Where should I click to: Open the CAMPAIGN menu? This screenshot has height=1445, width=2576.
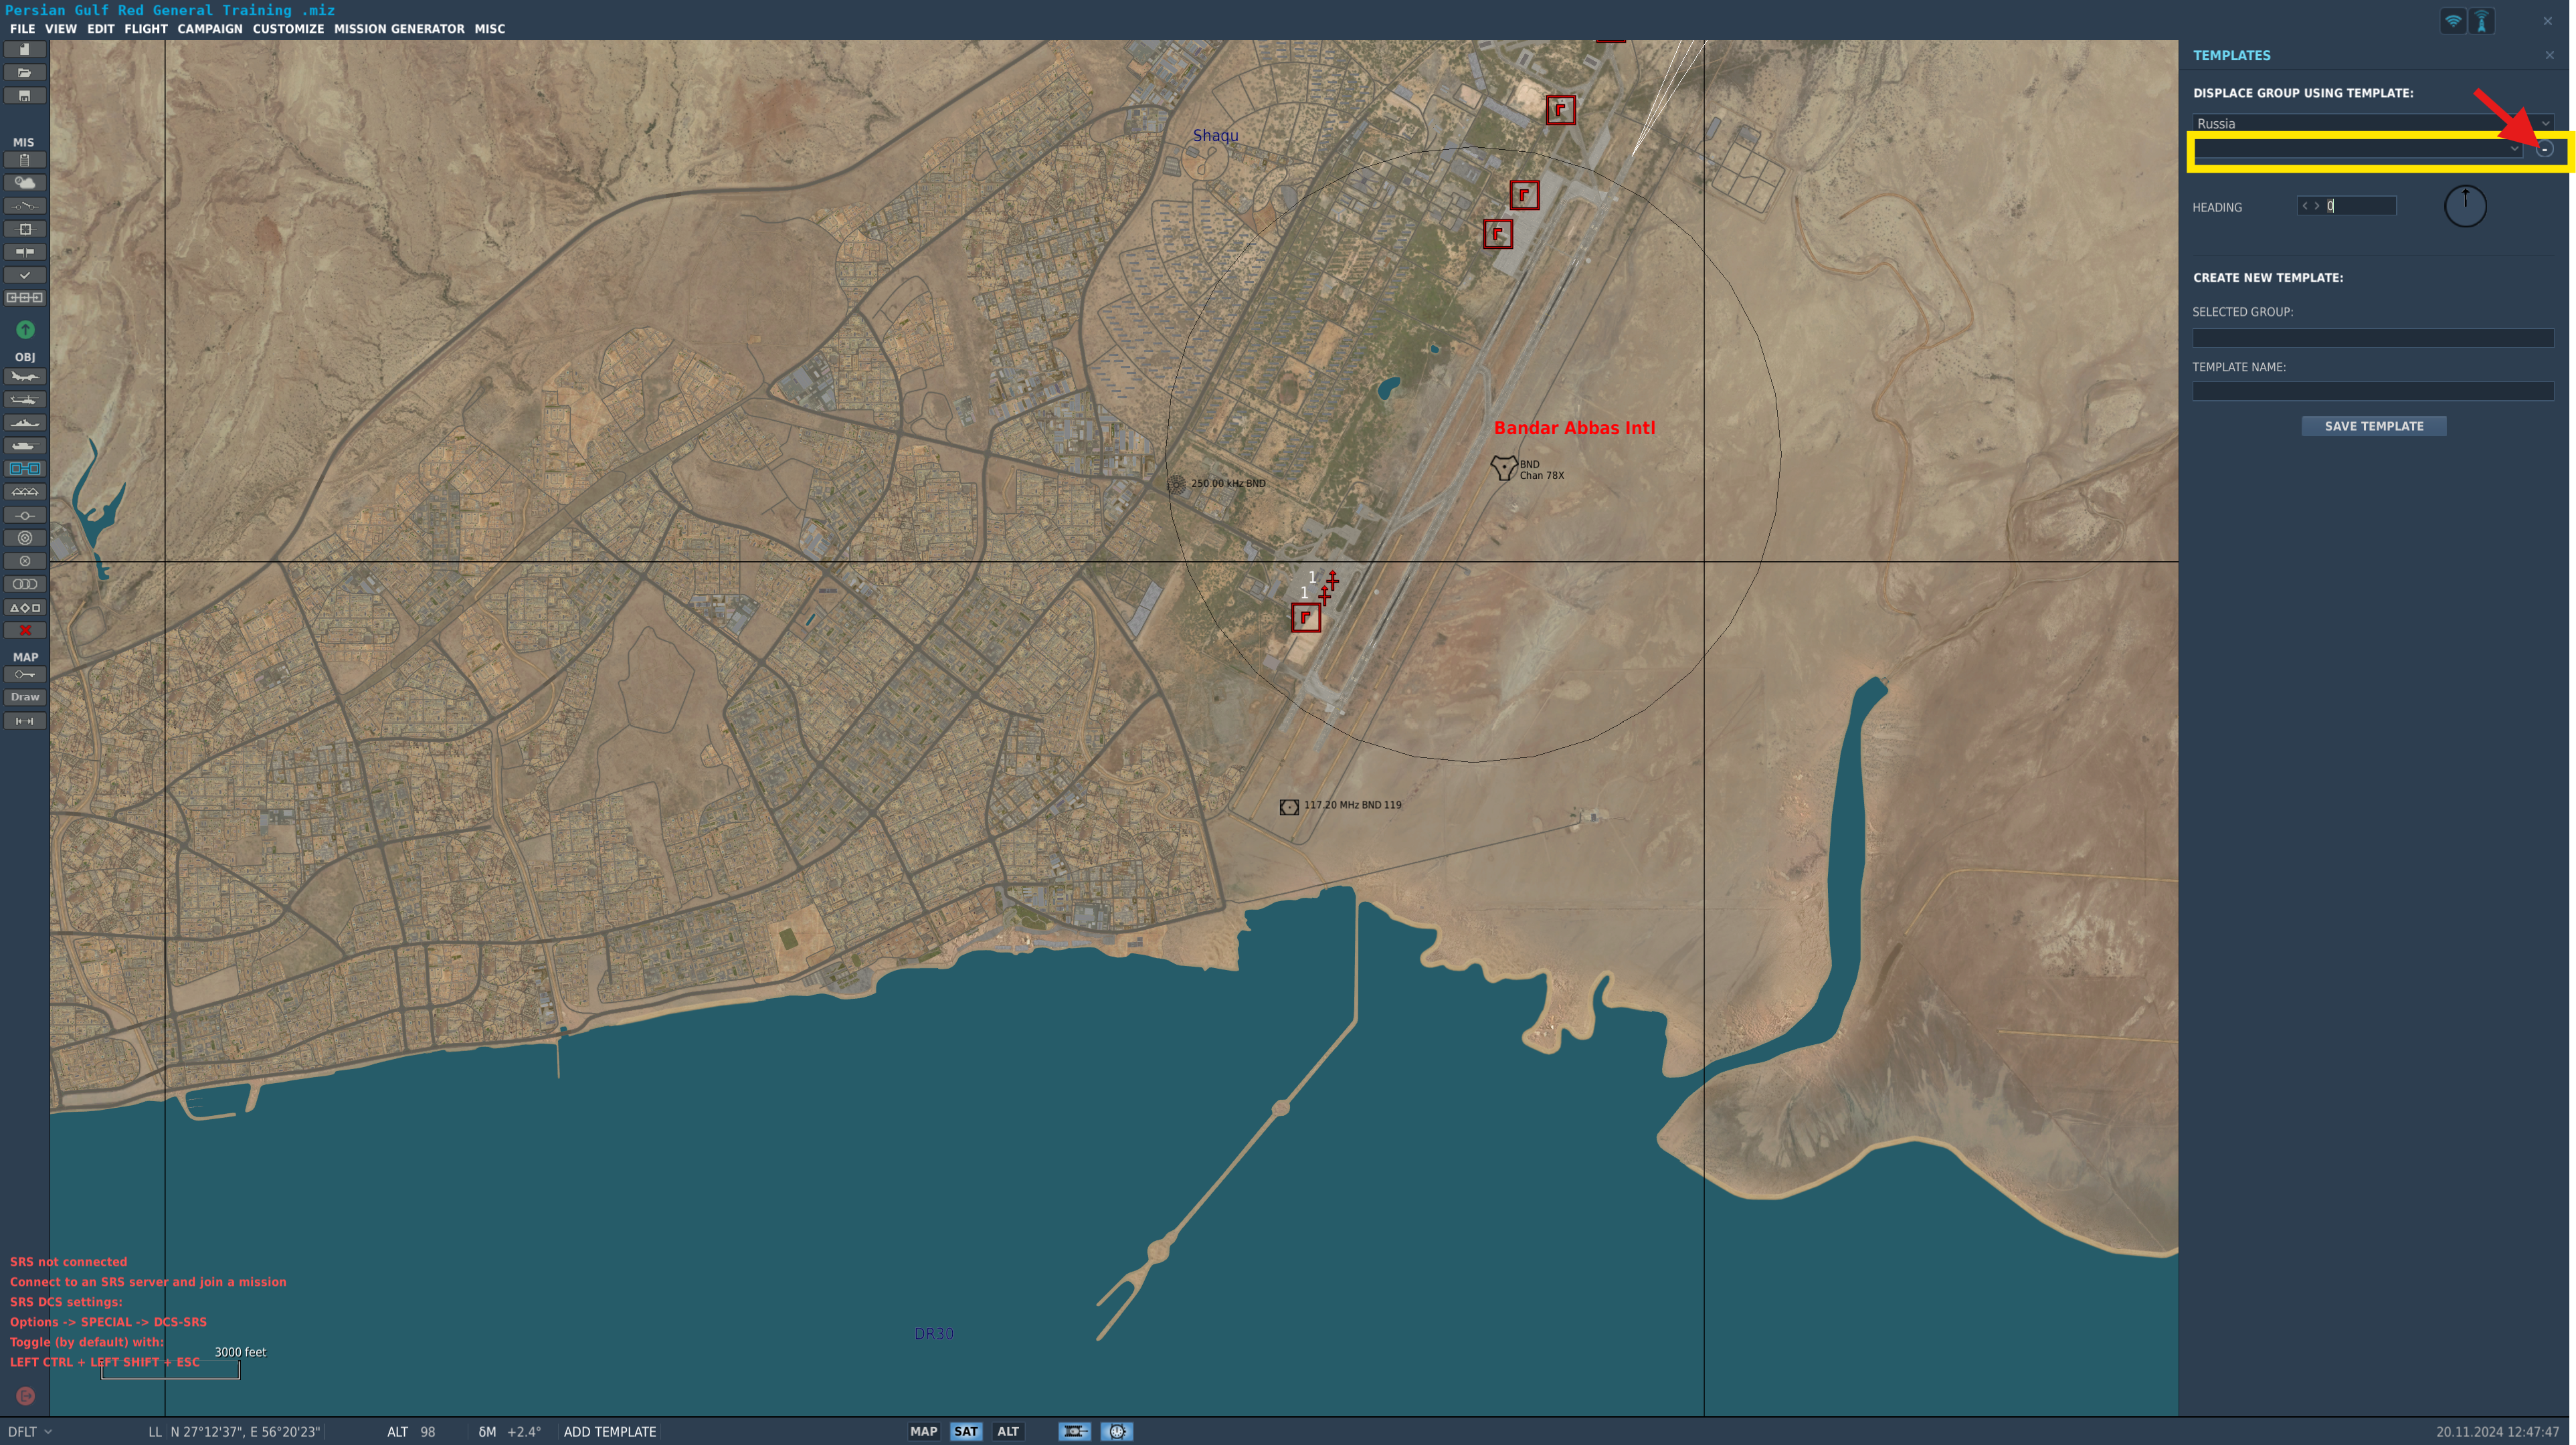[x=210, y=29]
